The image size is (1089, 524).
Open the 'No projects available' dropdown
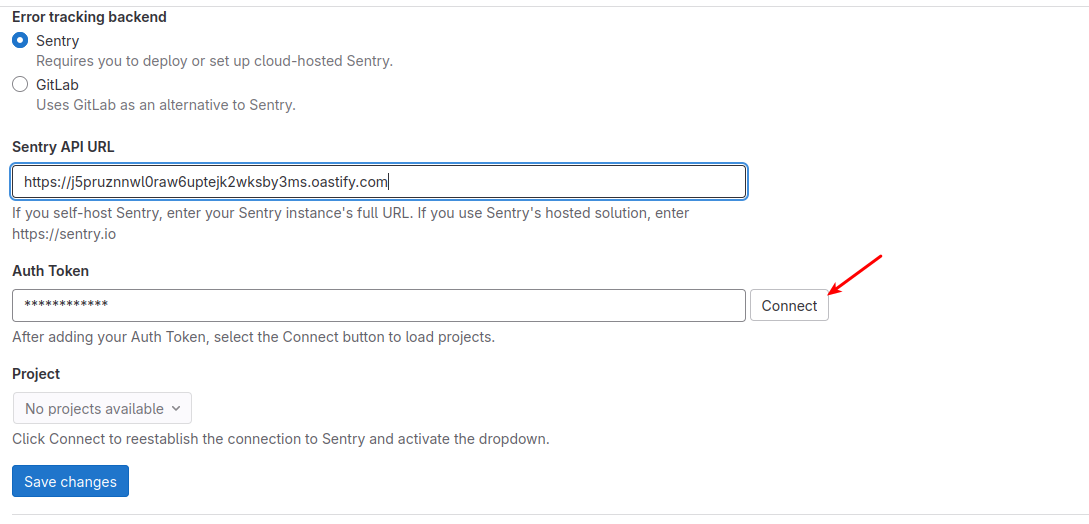click(x=102, y=408)
